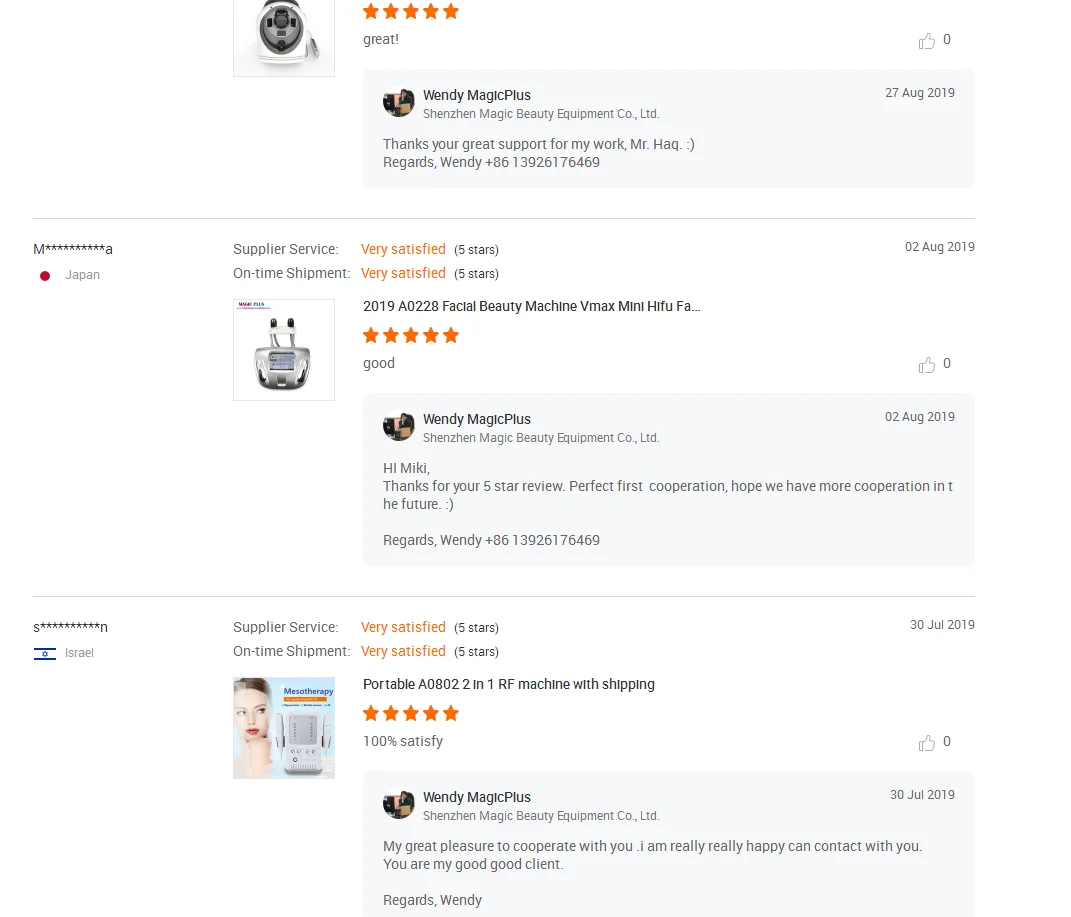Screen dimensions: 1071x917
Task: Click thumbs-up on the "good" review
Action: click(x=927, y=365)
